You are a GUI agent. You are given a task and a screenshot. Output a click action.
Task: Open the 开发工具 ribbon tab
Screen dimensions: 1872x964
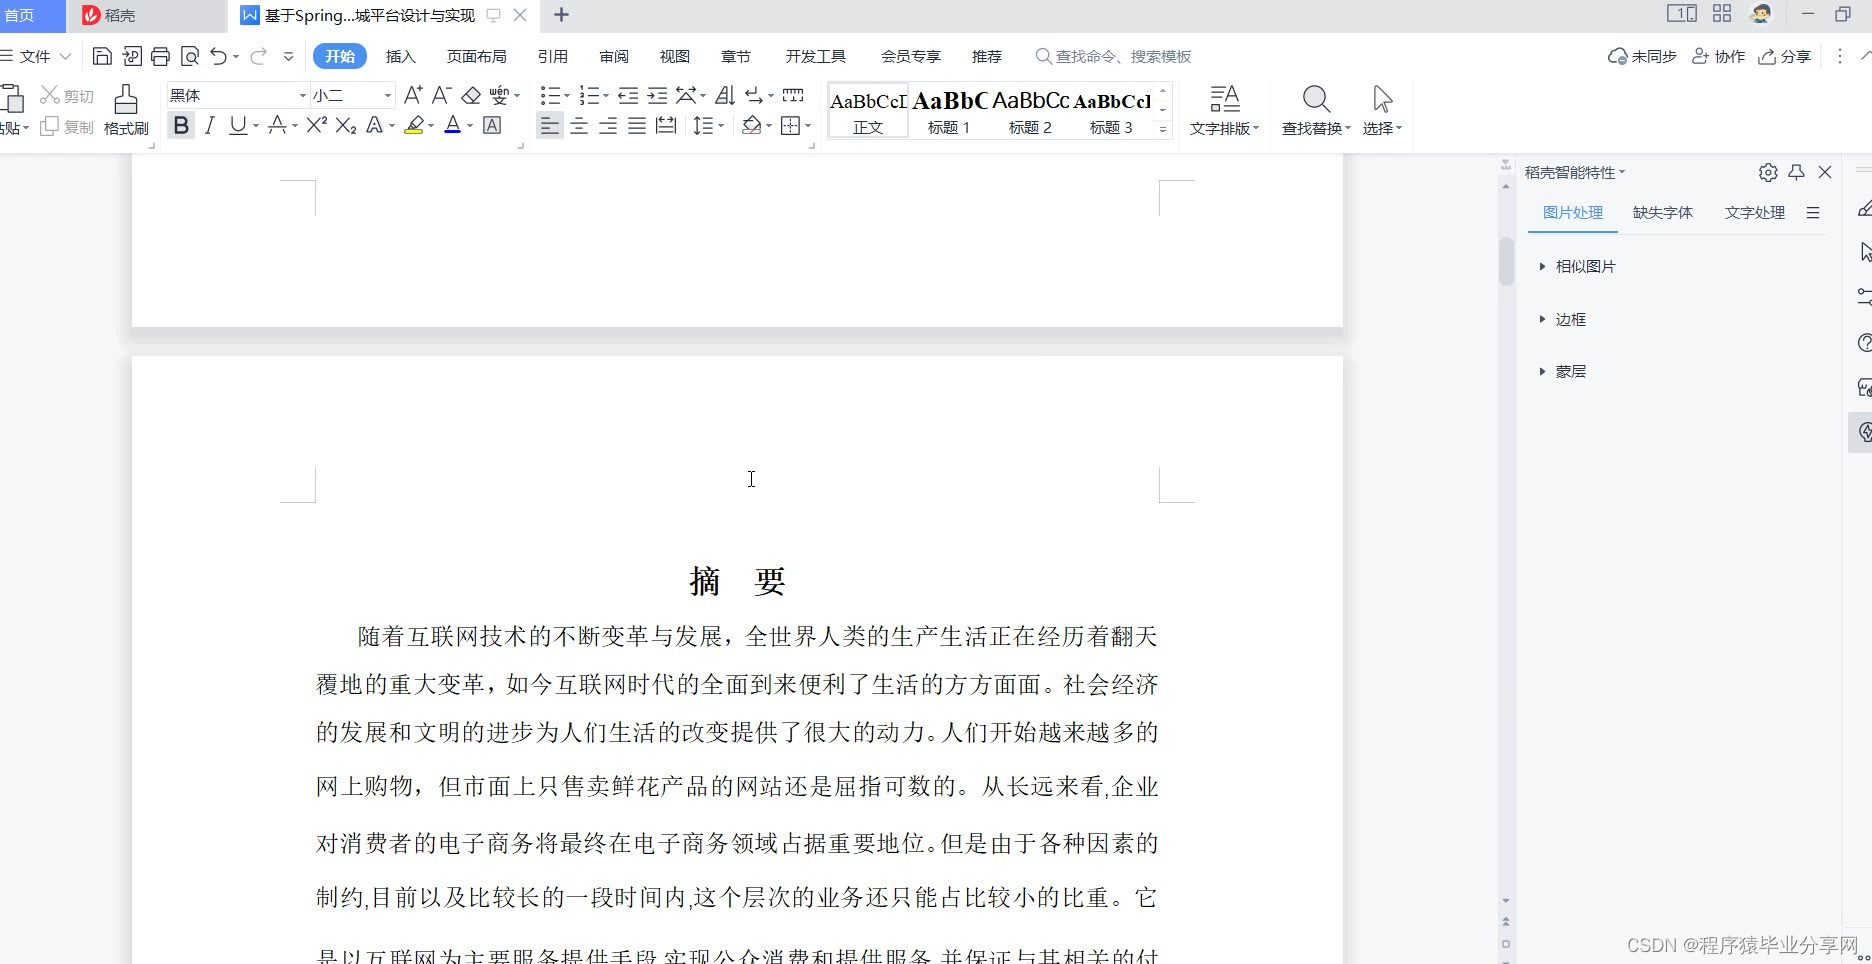(815, 56)
